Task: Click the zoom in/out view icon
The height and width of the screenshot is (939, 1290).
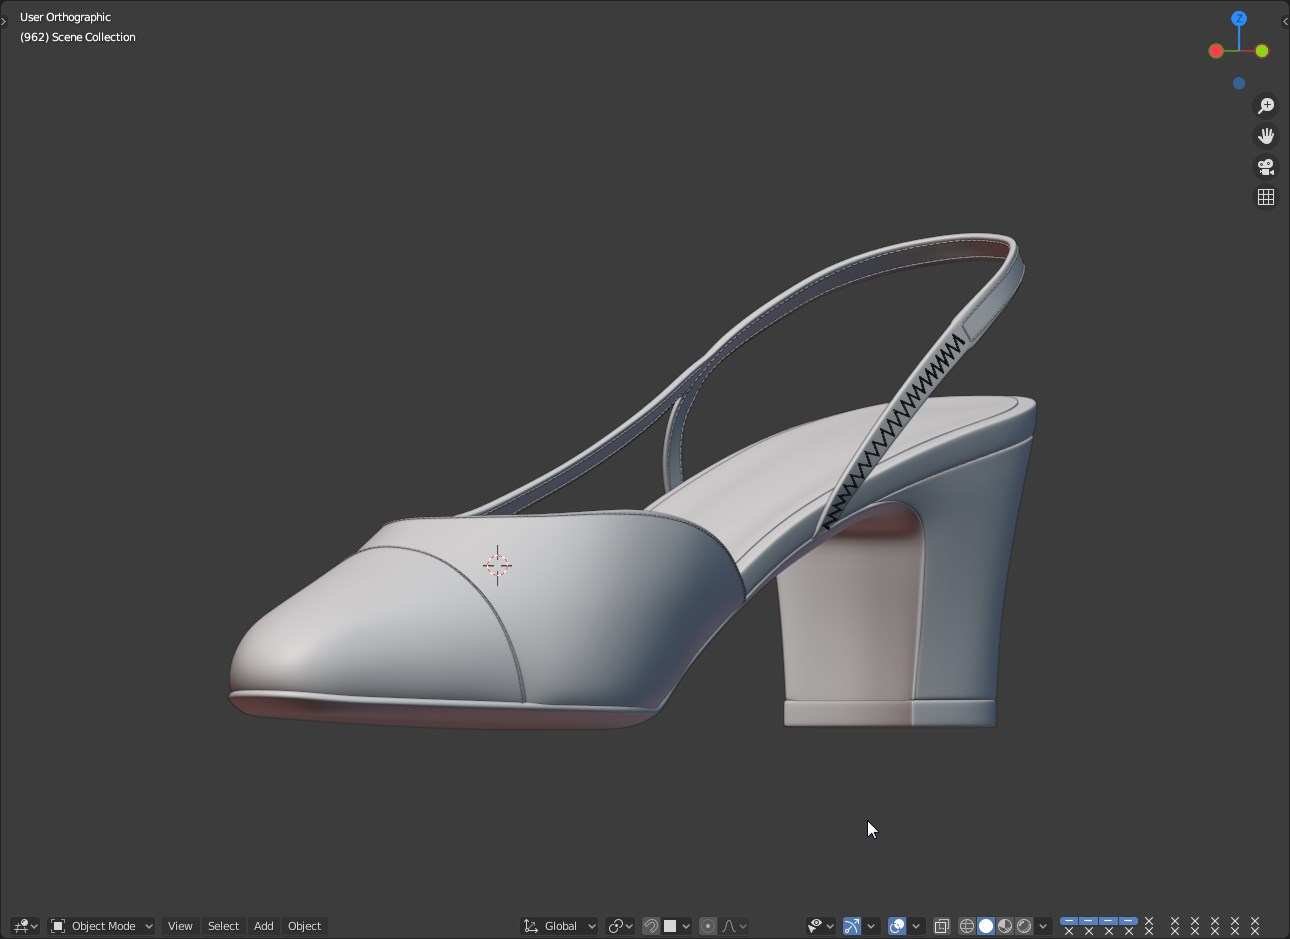Action: (x=1266, y=106)
